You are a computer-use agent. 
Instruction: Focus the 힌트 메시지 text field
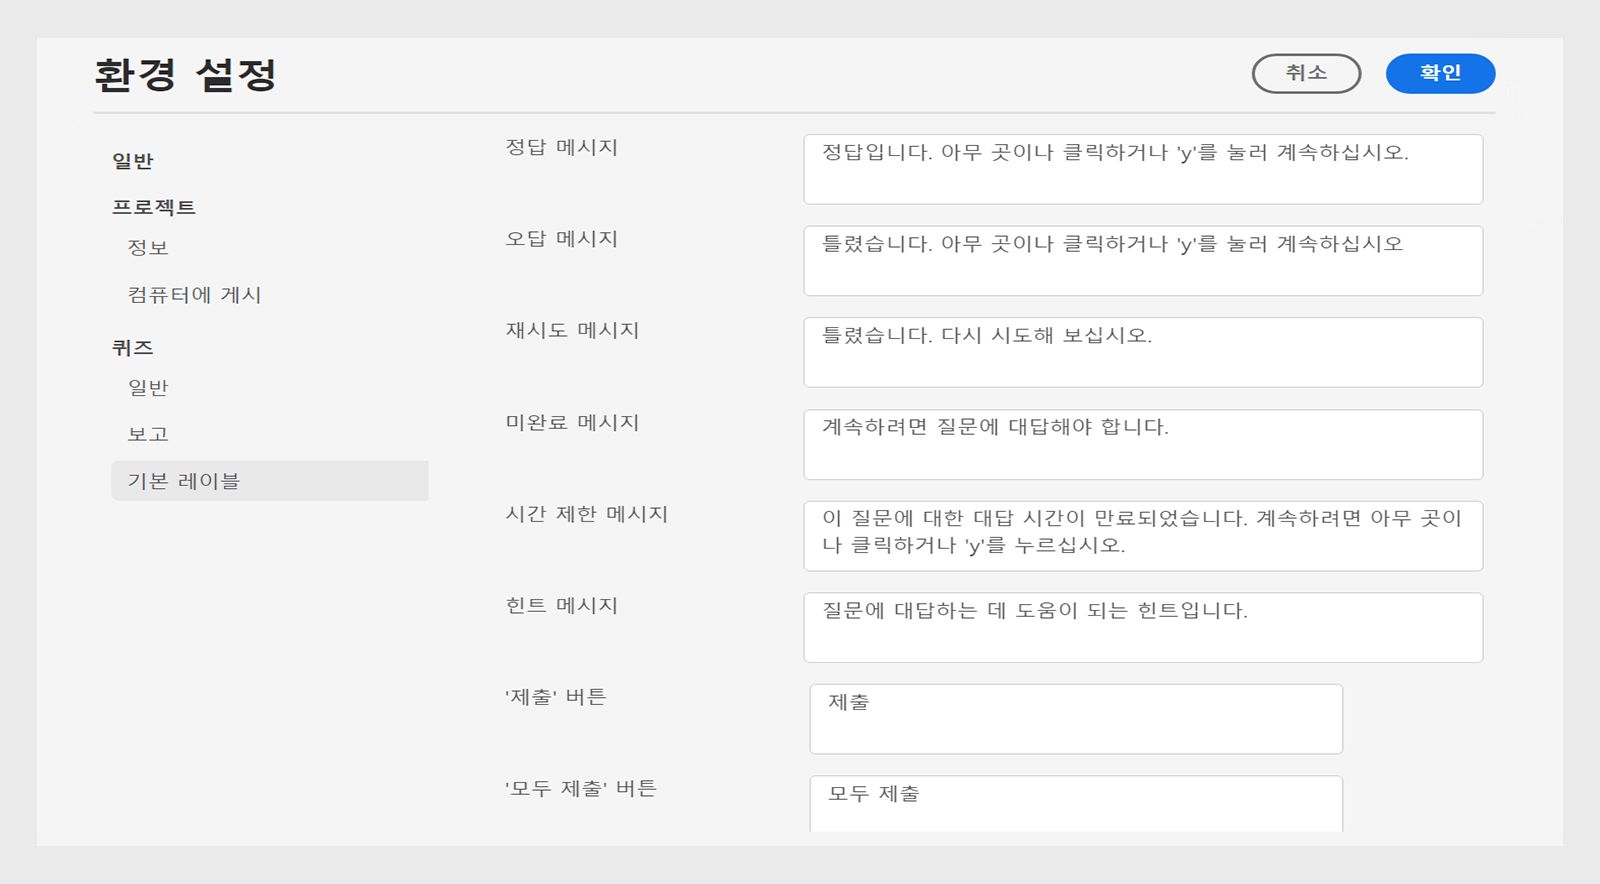[x=1143, y=628]
